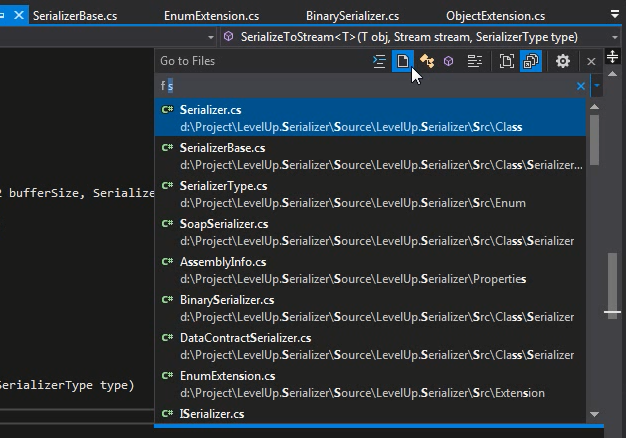Toggle the Types filter icon
The width and height of the screenshot is (626, 438).
pyautogui.click(x=427, y=61)
